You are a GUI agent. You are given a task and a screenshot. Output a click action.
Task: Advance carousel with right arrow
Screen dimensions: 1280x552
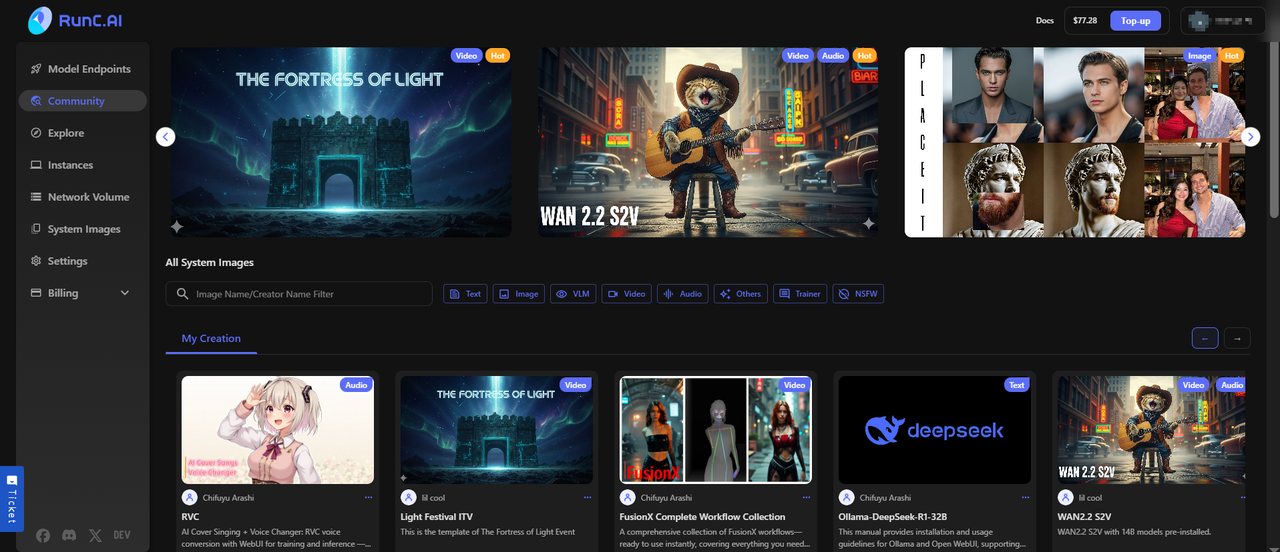pyautogui.click(x=1250, y=137)
